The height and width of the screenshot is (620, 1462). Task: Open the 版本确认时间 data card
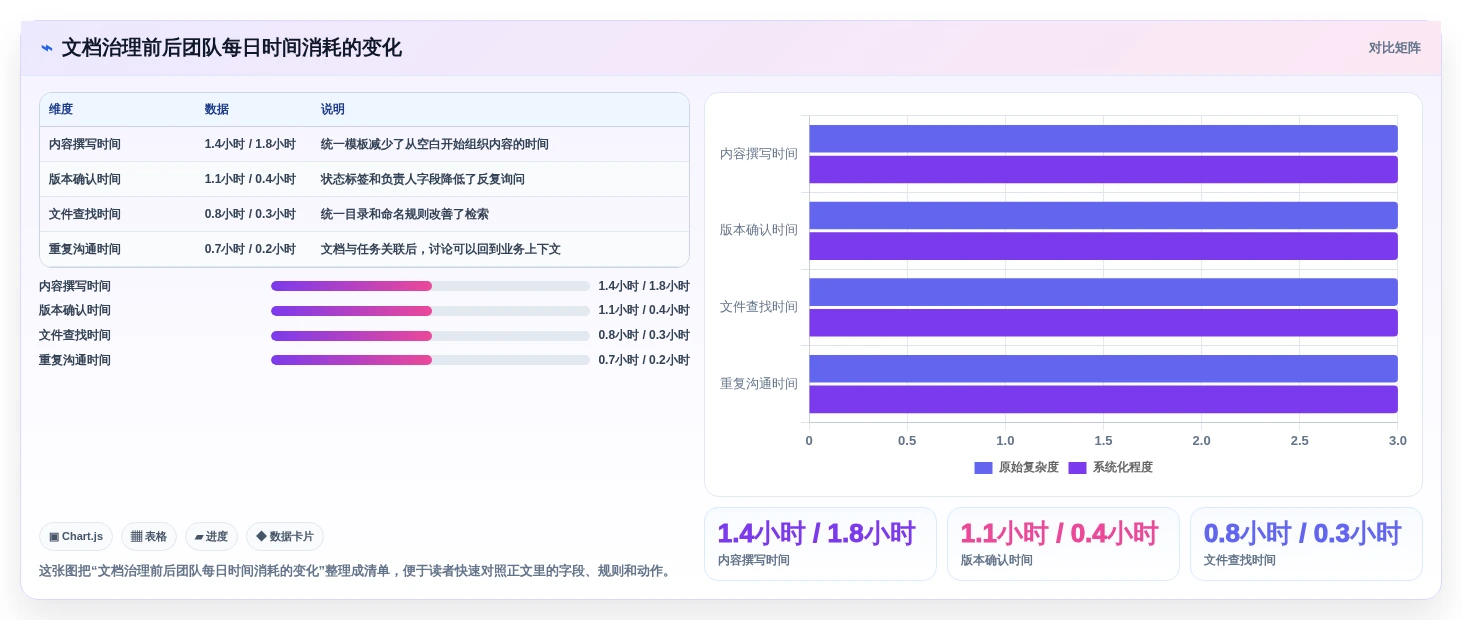[x=1063, y=544]
